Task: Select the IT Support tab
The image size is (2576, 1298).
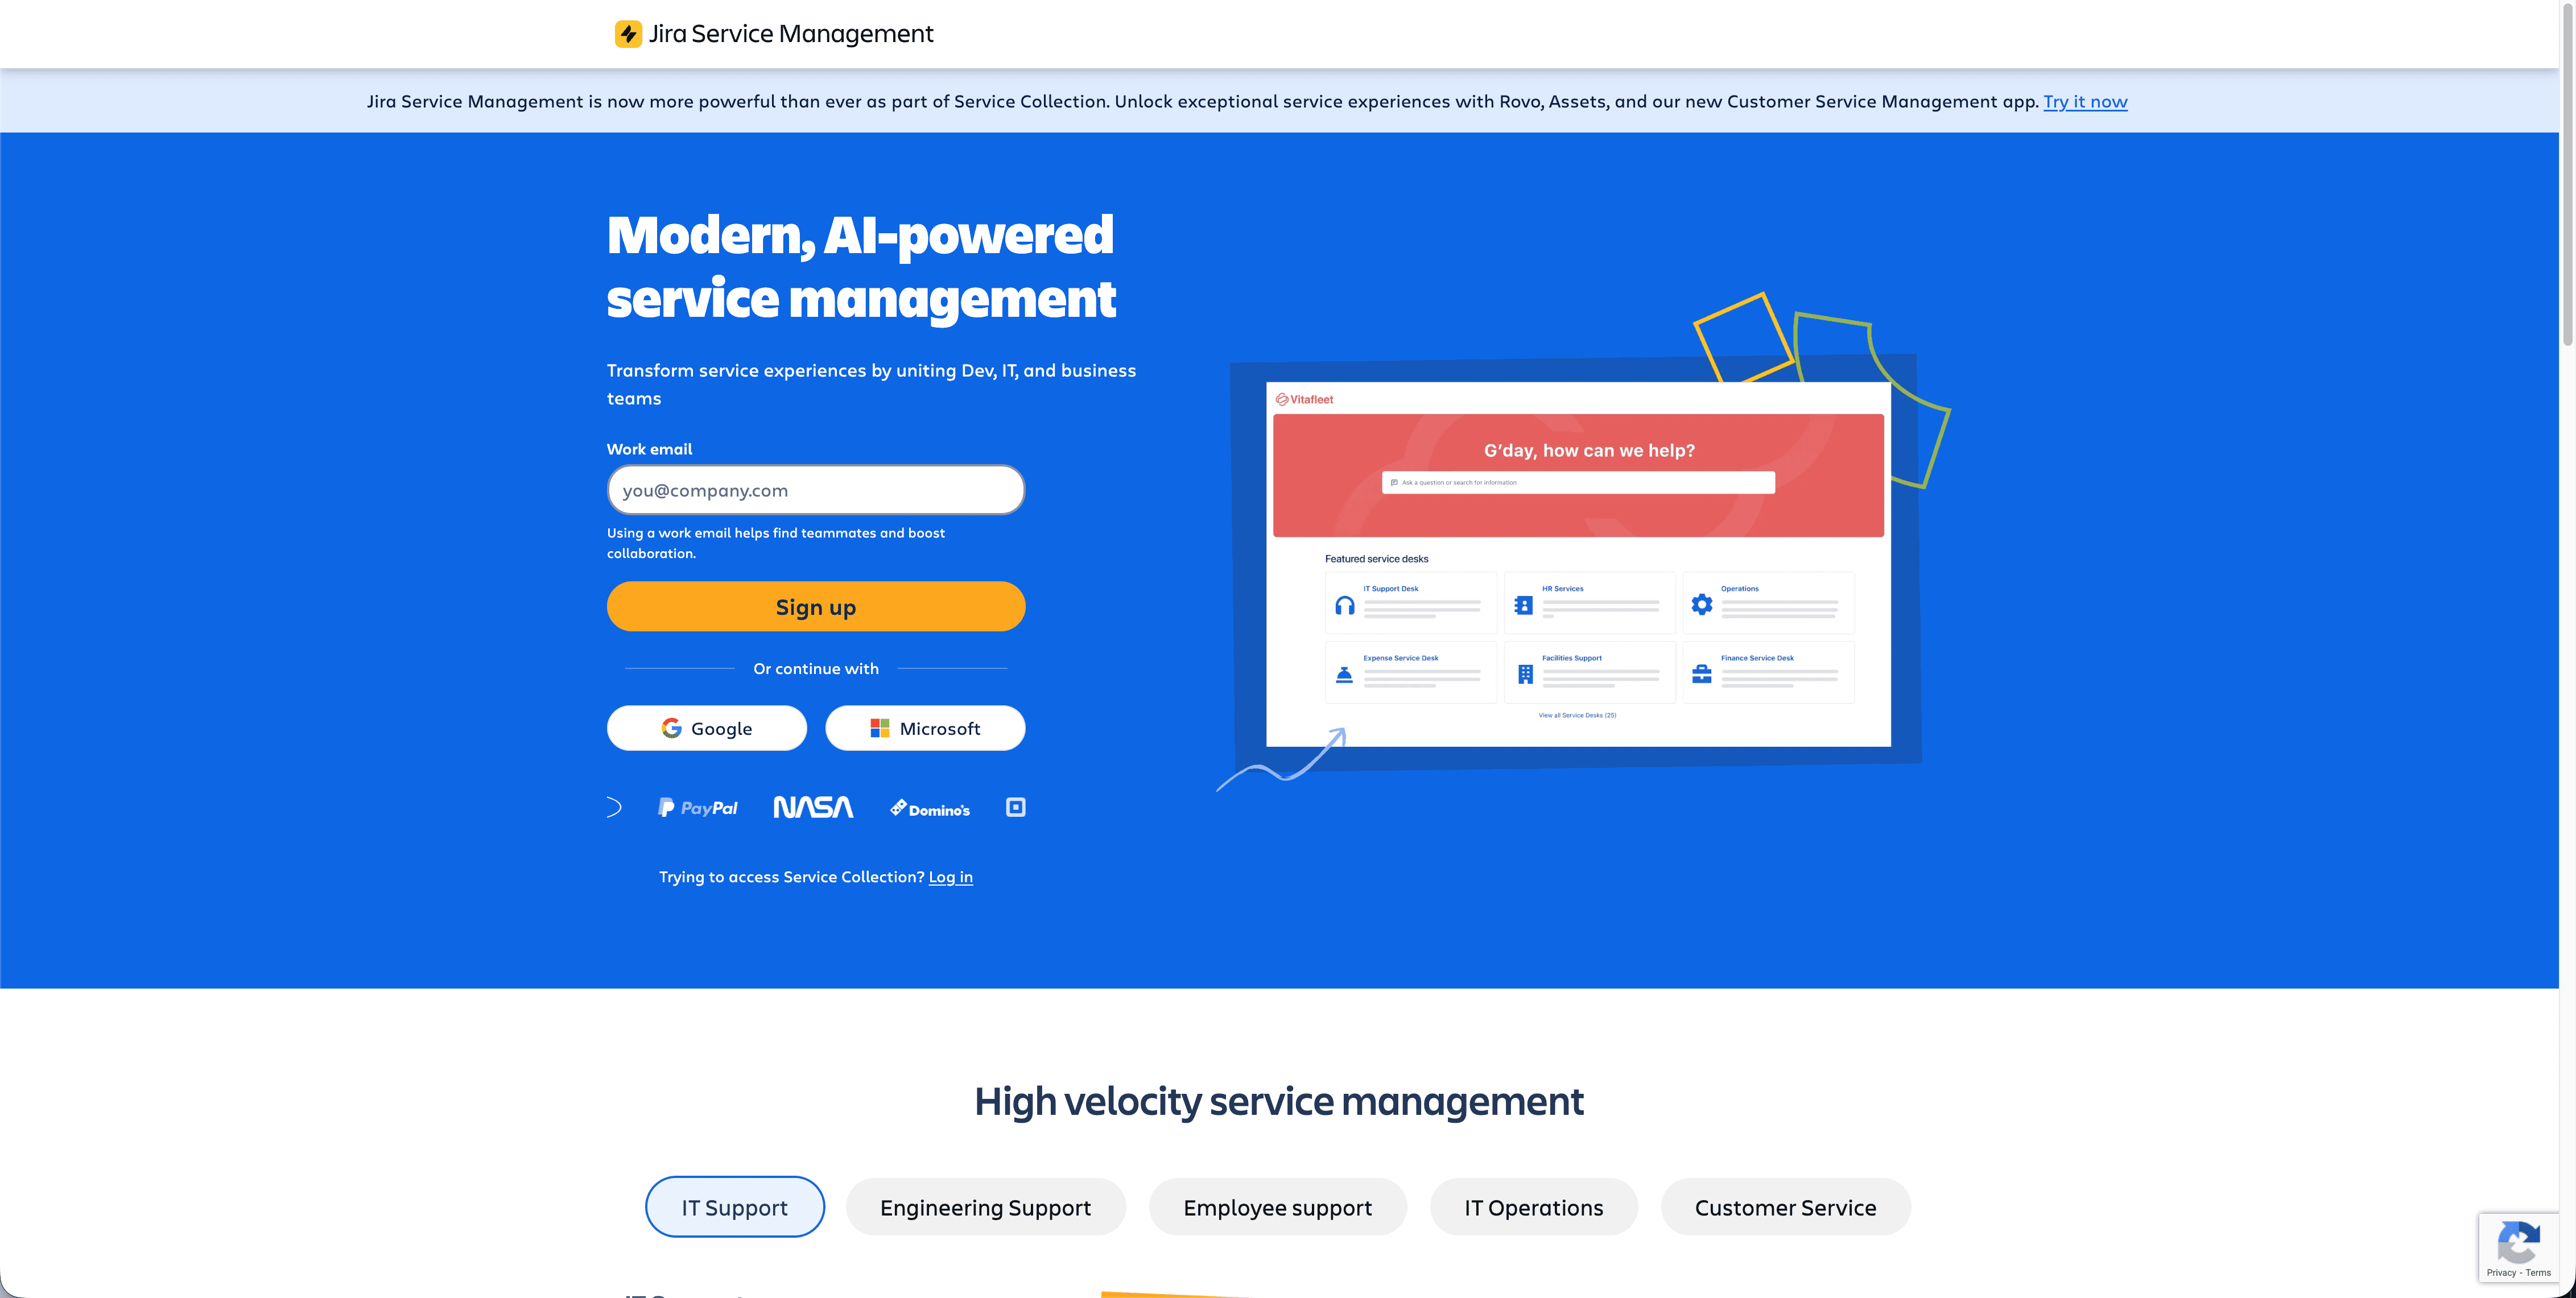Action: coord(735,1207)
